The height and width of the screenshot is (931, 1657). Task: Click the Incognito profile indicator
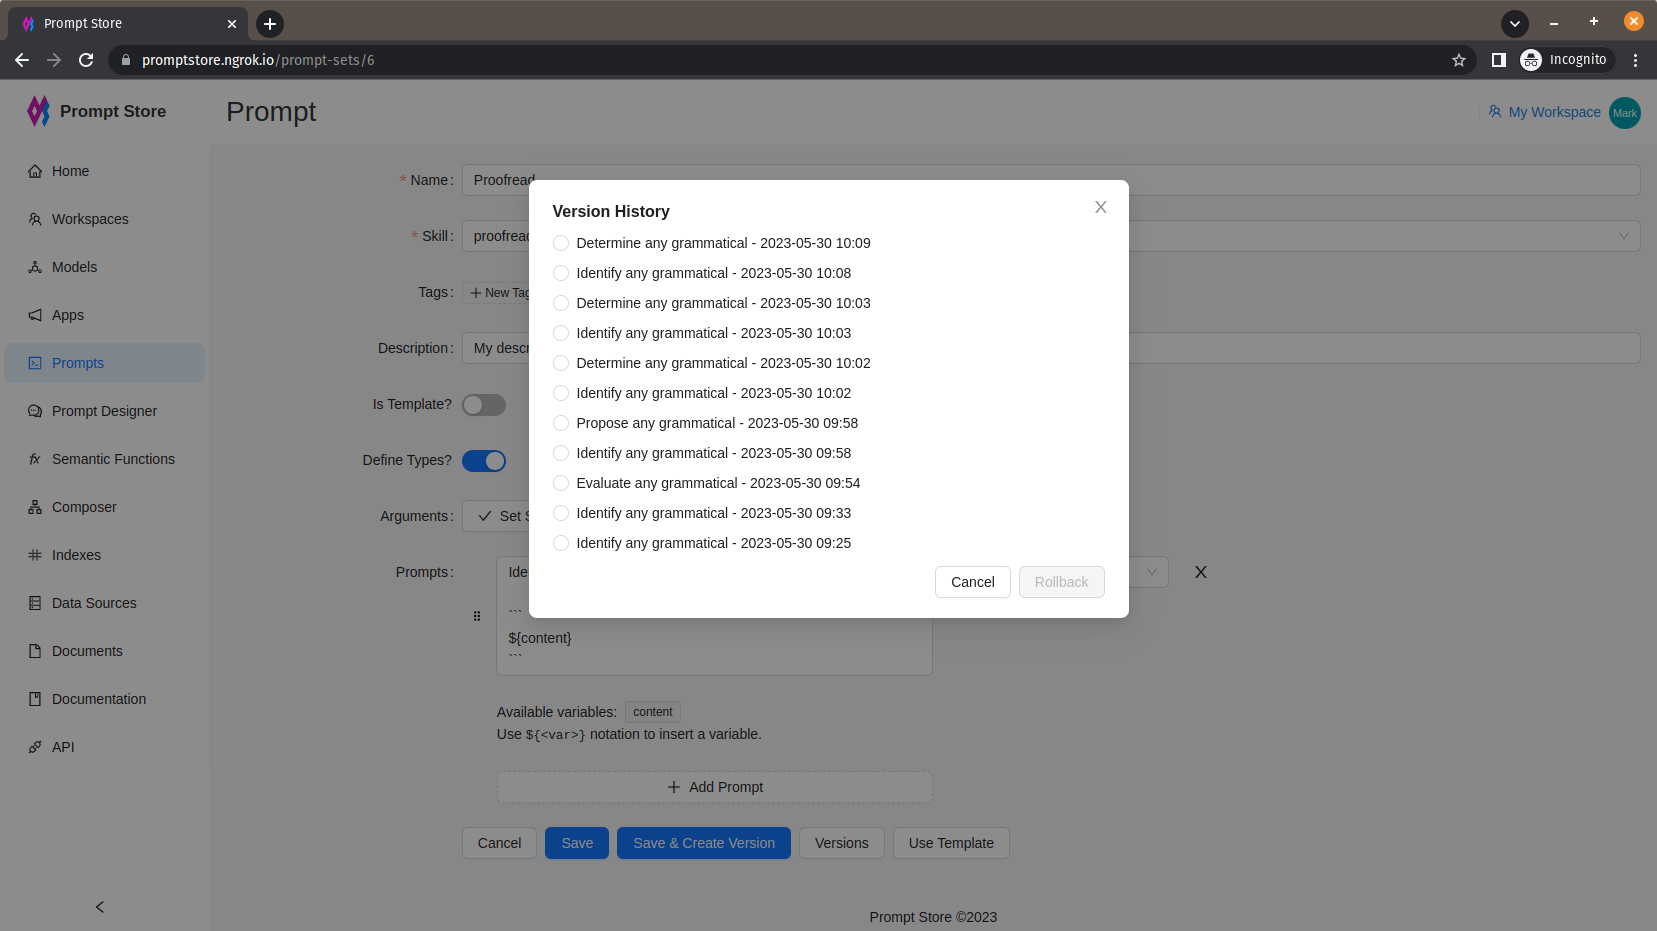(1565, 60)
